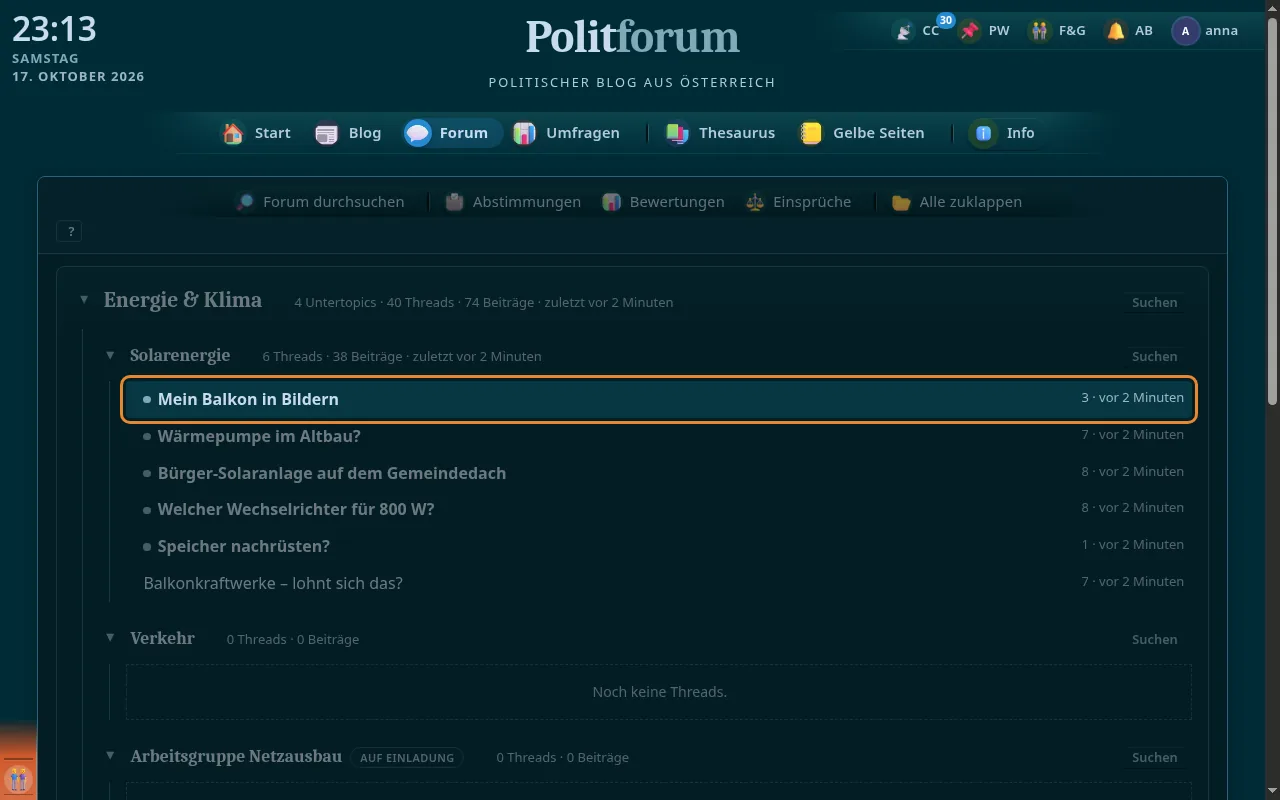Click the Noch keine Threads. placeholder under Verkehr
The image size is (1280, 800).
click(x=659, y=692)
